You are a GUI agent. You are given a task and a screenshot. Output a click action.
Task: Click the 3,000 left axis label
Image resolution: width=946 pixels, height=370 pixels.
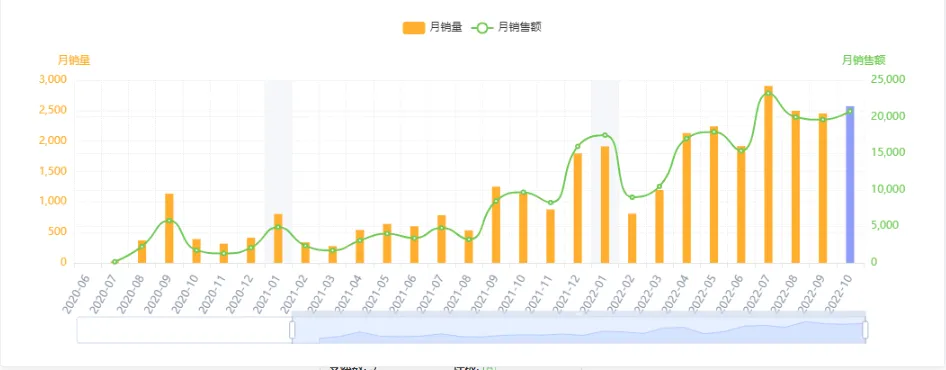pos(52,80)
